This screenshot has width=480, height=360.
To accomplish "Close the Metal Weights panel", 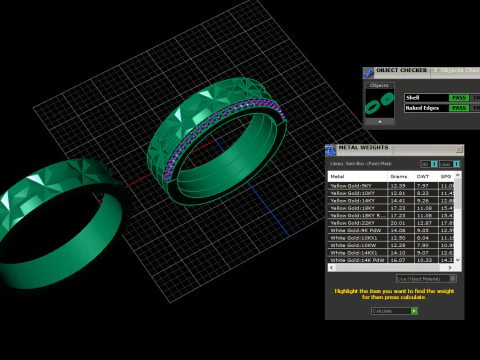I will 459,150.
